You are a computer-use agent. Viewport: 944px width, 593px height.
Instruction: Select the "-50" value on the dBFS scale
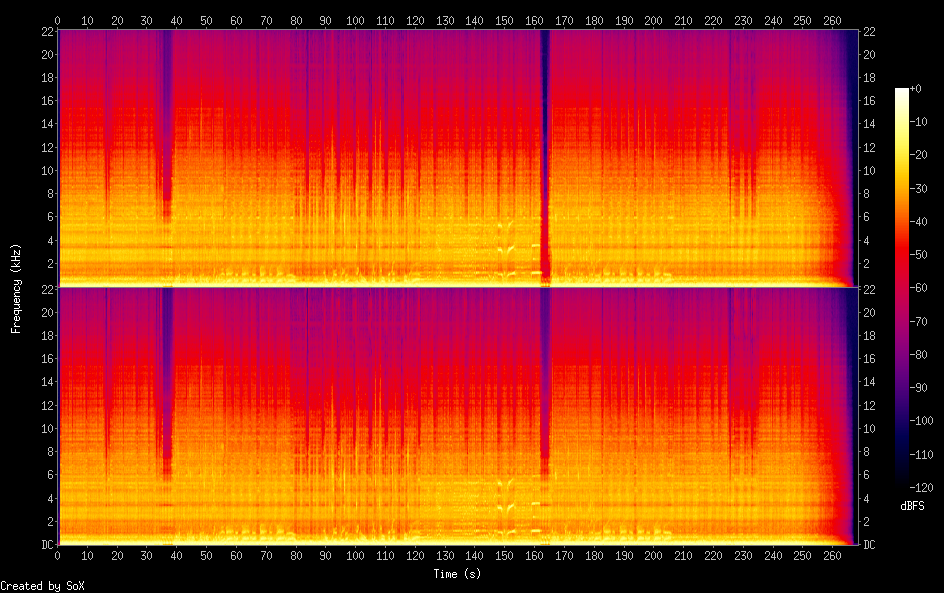(x=919, y=255)
